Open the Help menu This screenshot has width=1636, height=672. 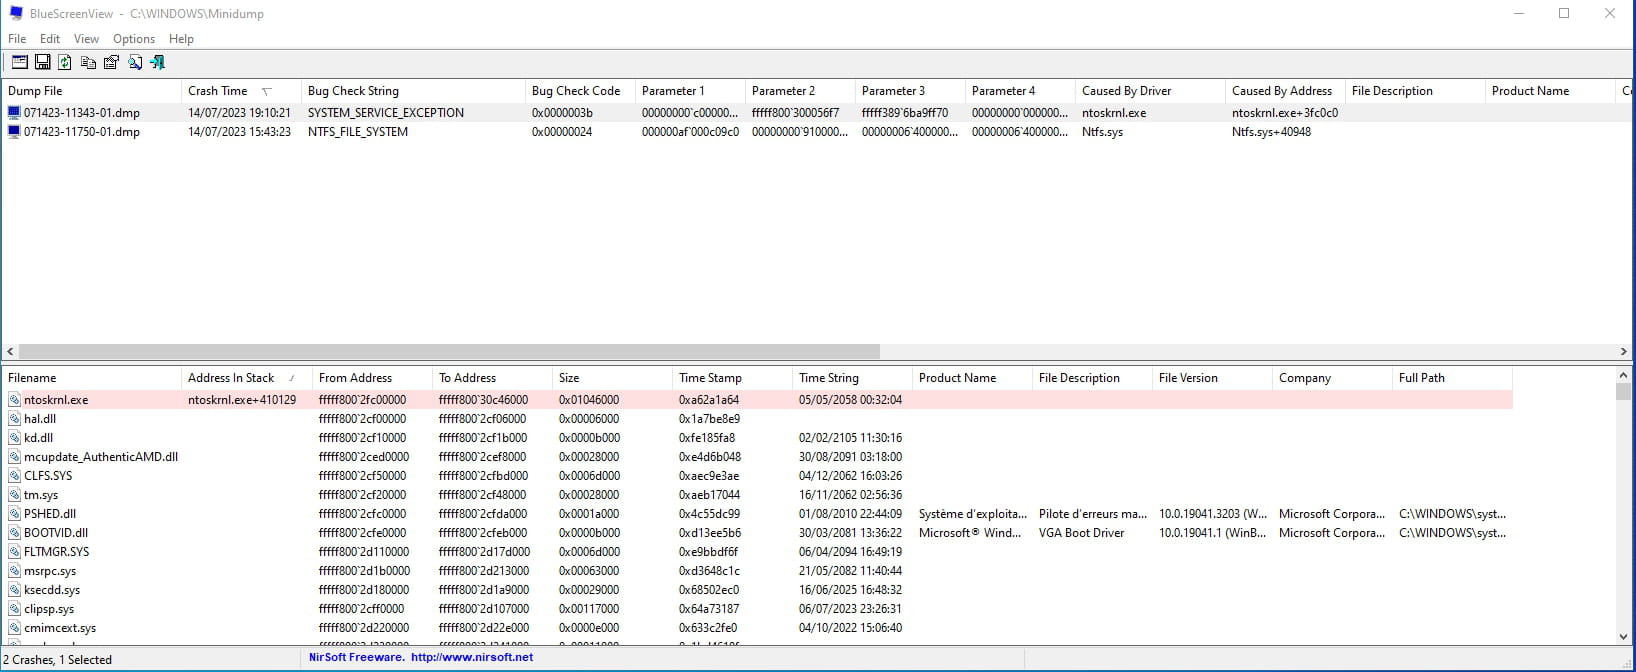[x=181, y=39]
